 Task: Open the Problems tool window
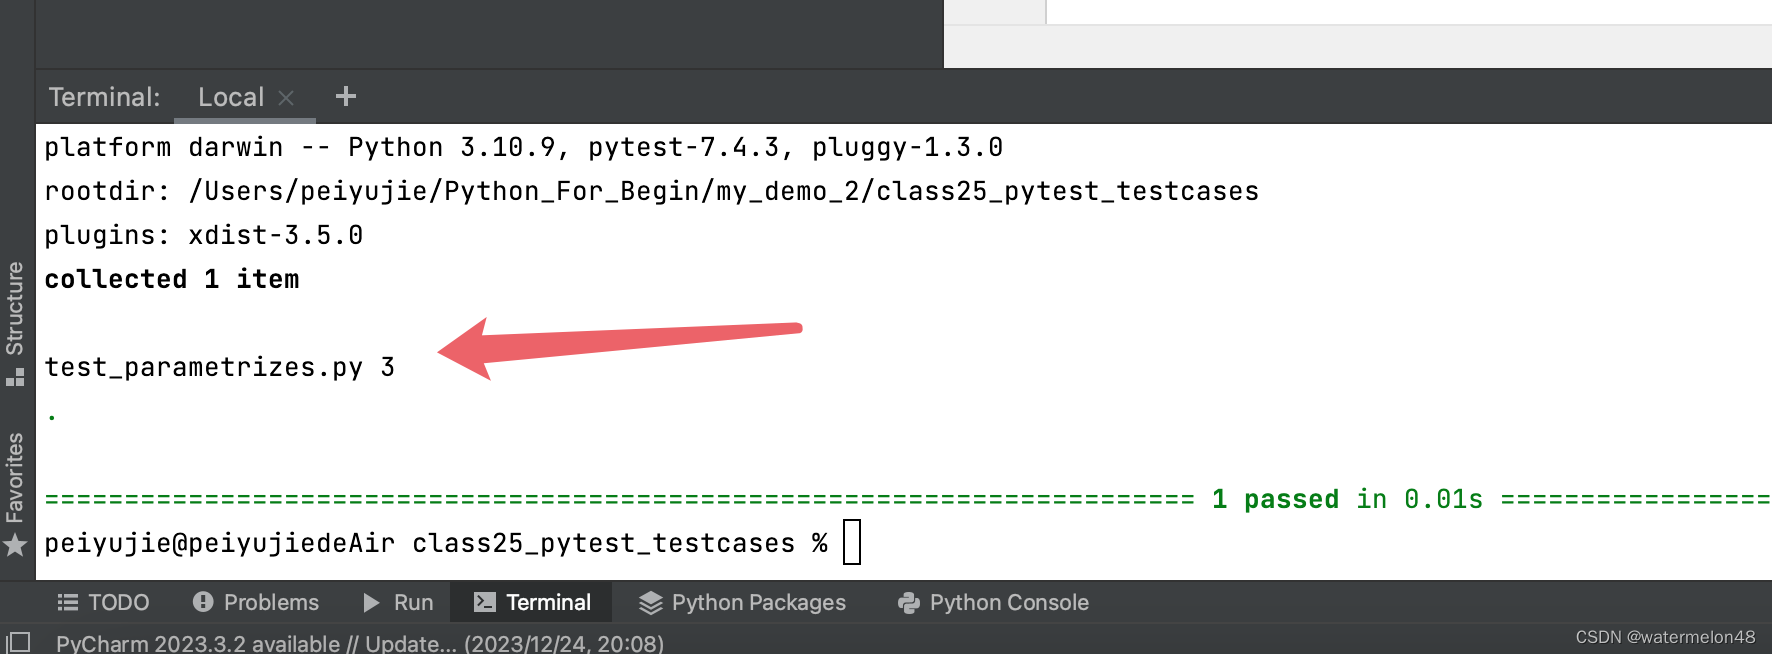pos(256,602)
